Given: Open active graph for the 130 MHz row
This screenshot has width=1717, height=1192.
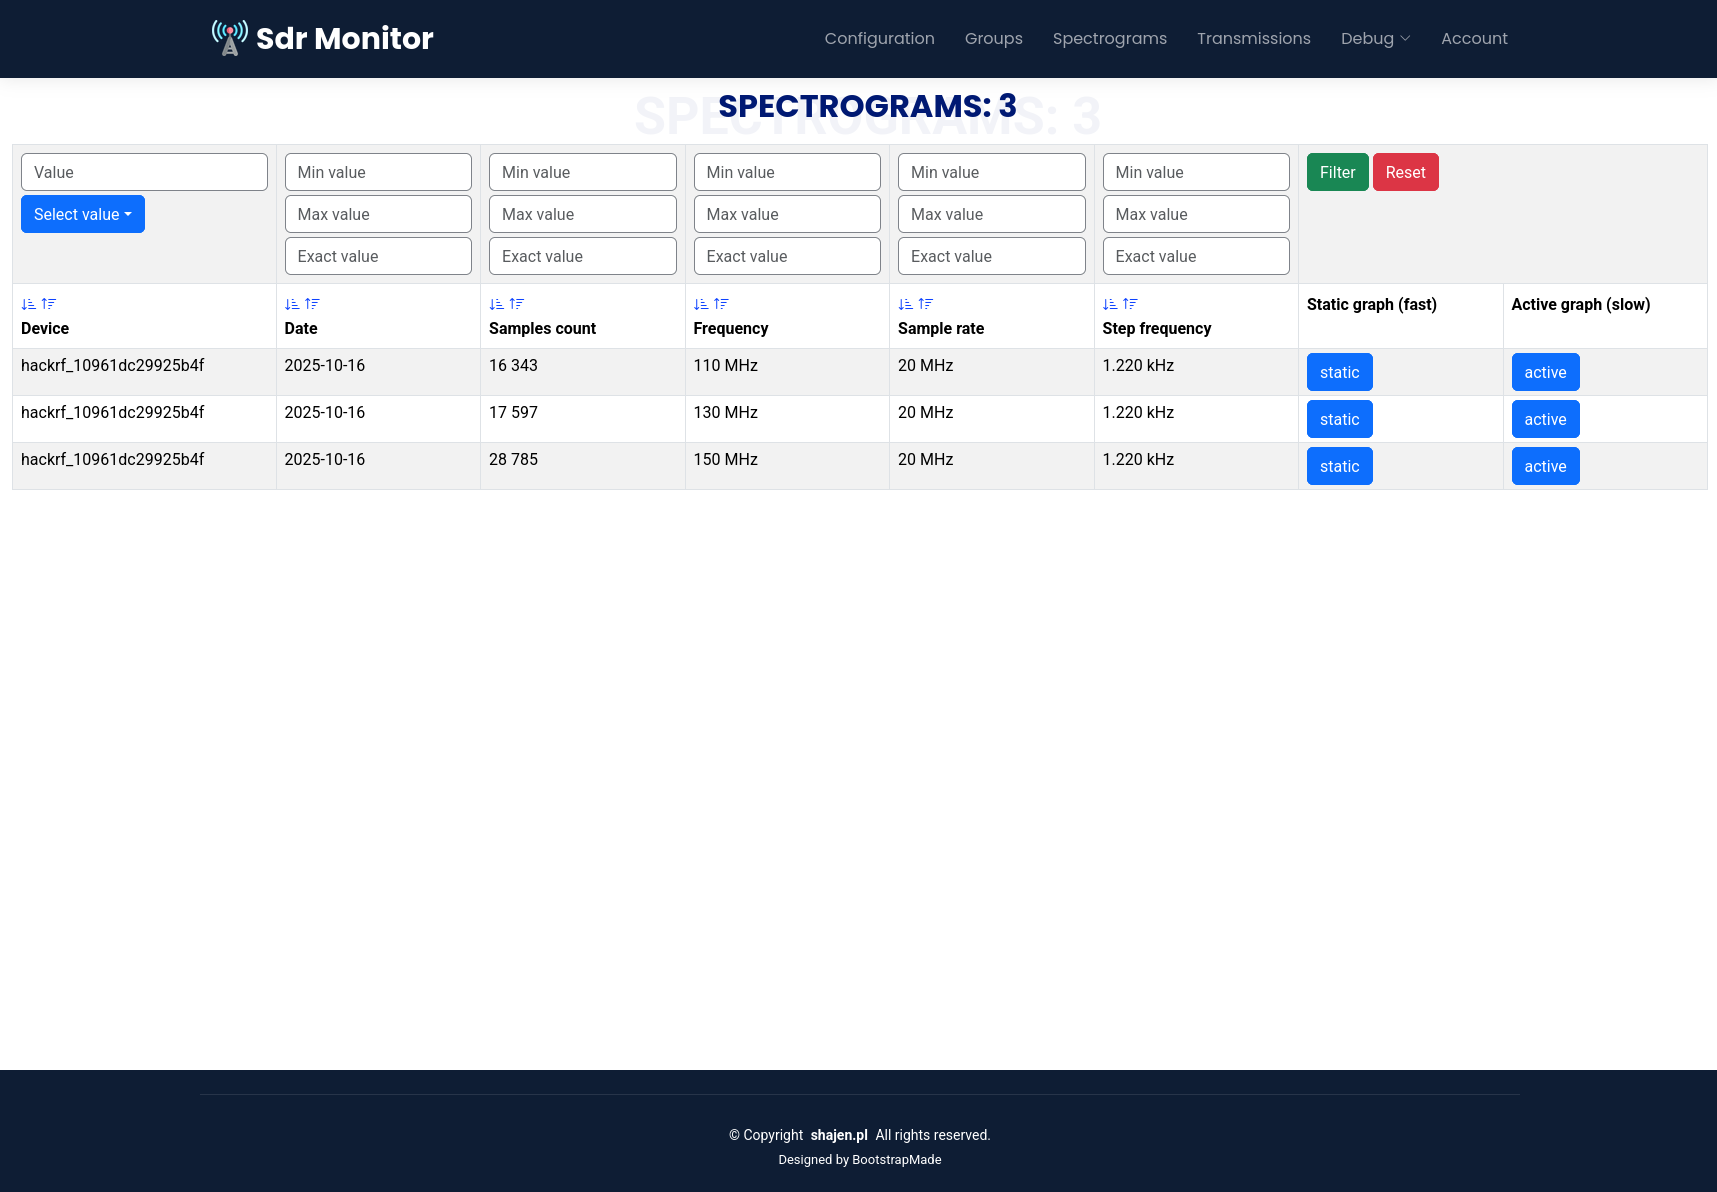Looking at the screenshot, I should (1545, 419).
